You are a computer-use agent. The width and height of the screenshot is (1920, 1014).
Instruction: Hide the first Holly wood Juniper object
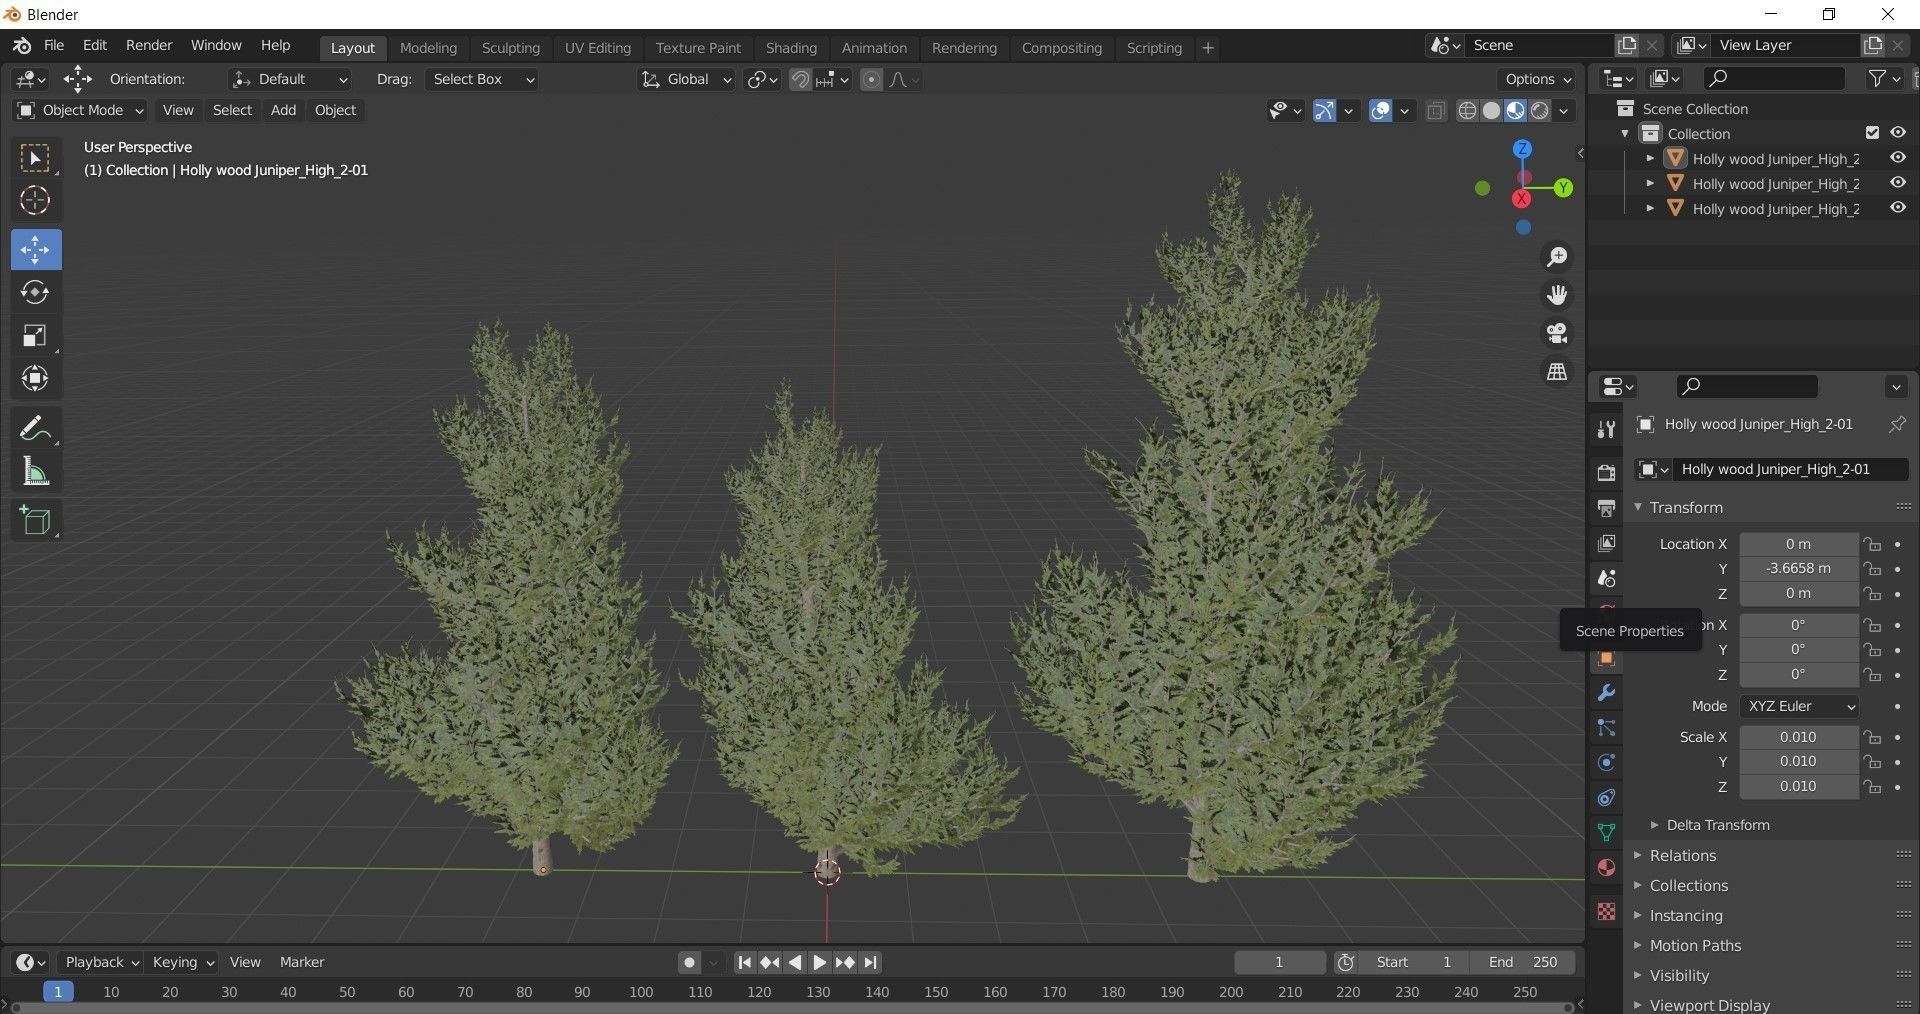pyautogui.click(x=1897, y=158)
